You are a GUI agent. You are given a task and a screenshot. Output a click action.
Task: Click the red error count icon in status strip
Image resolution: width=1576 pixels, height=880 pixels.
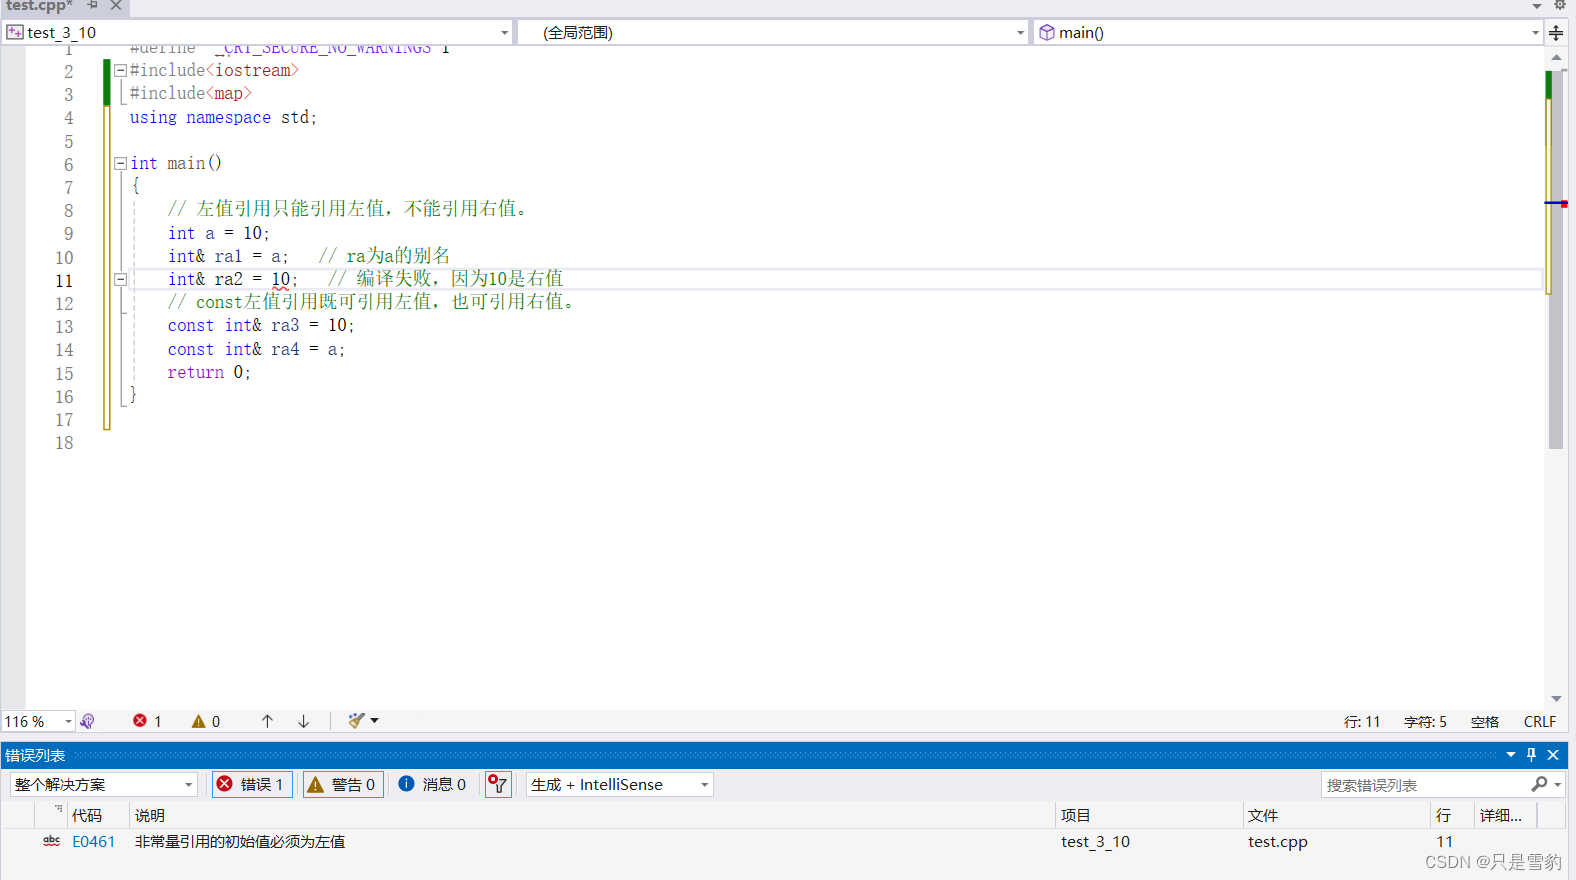pyautogui.click(x=140, y=721)
